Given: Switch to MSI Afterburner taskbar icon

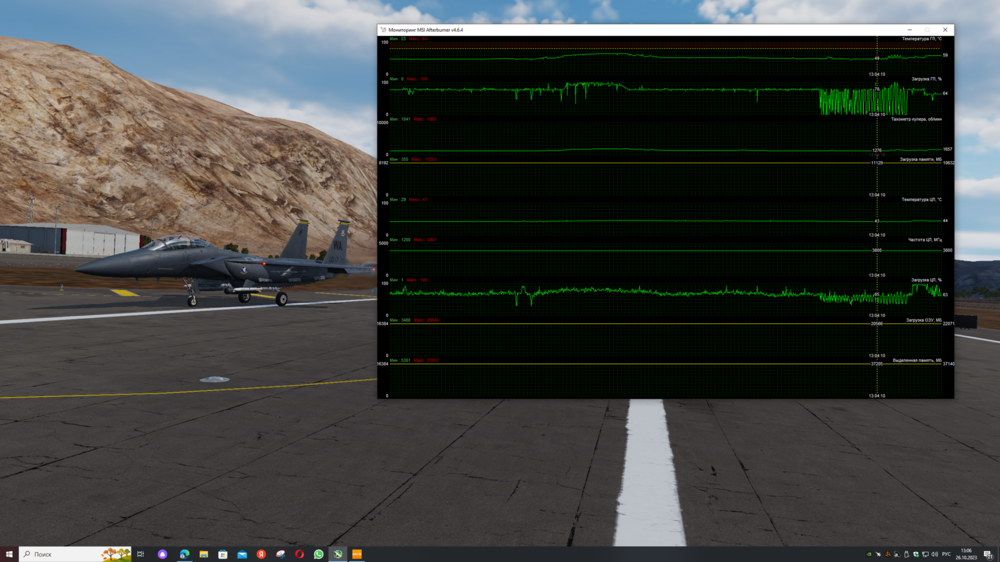Looking at the screenshot, I should [337, 554].
